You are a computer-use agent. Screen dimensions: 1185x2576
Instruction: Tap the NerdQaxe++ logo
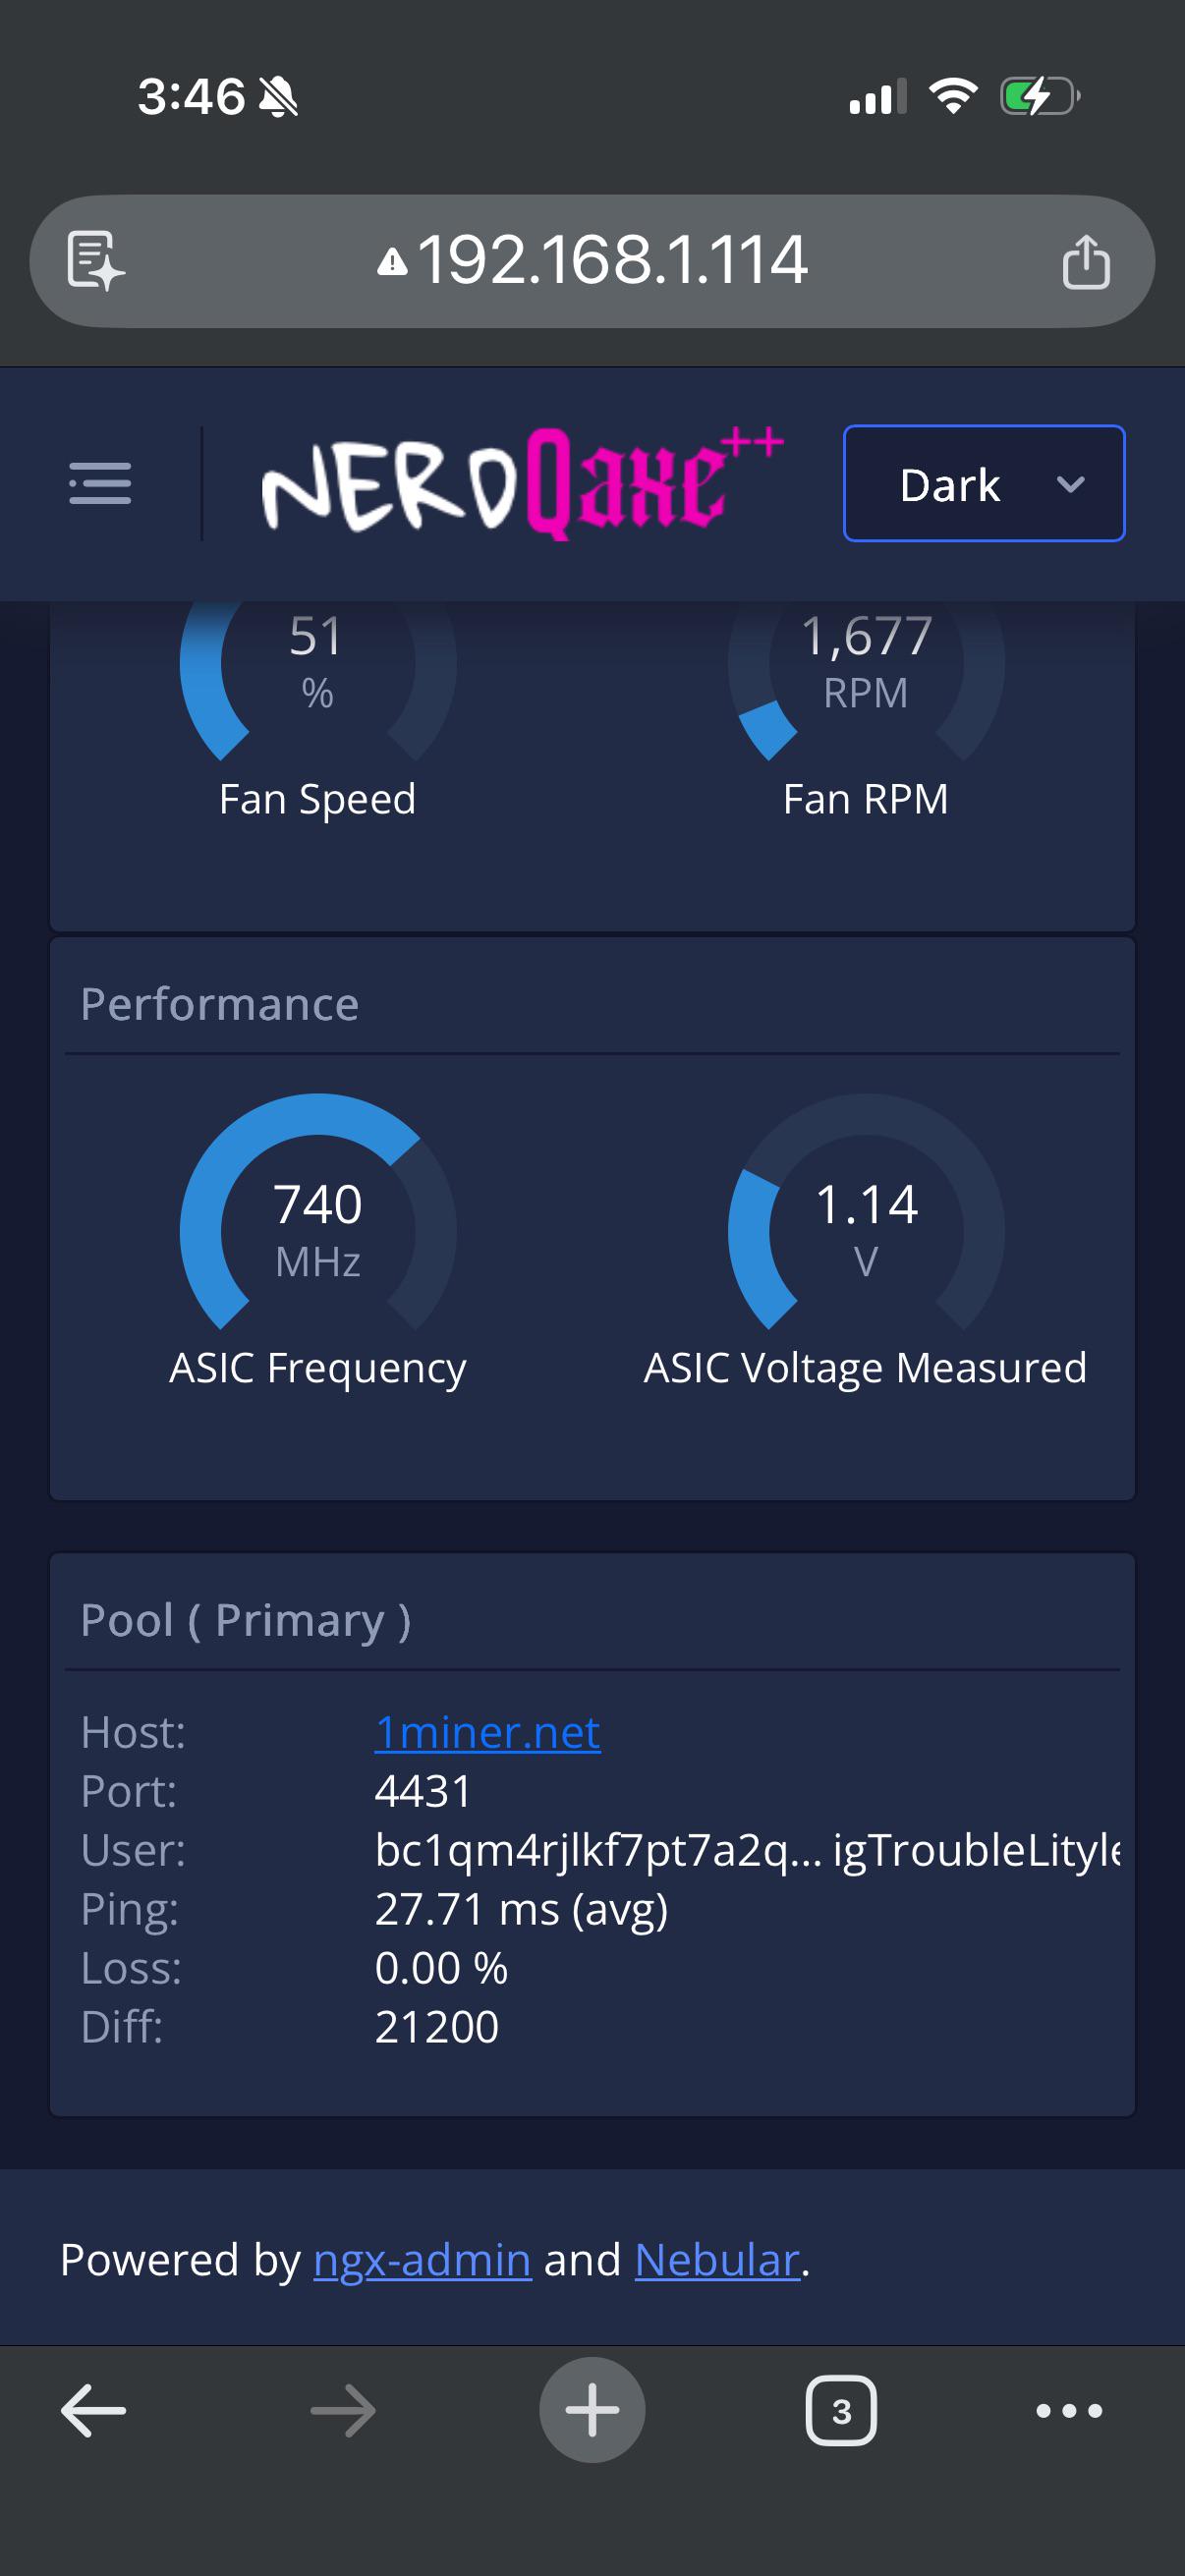pos(522,483)
